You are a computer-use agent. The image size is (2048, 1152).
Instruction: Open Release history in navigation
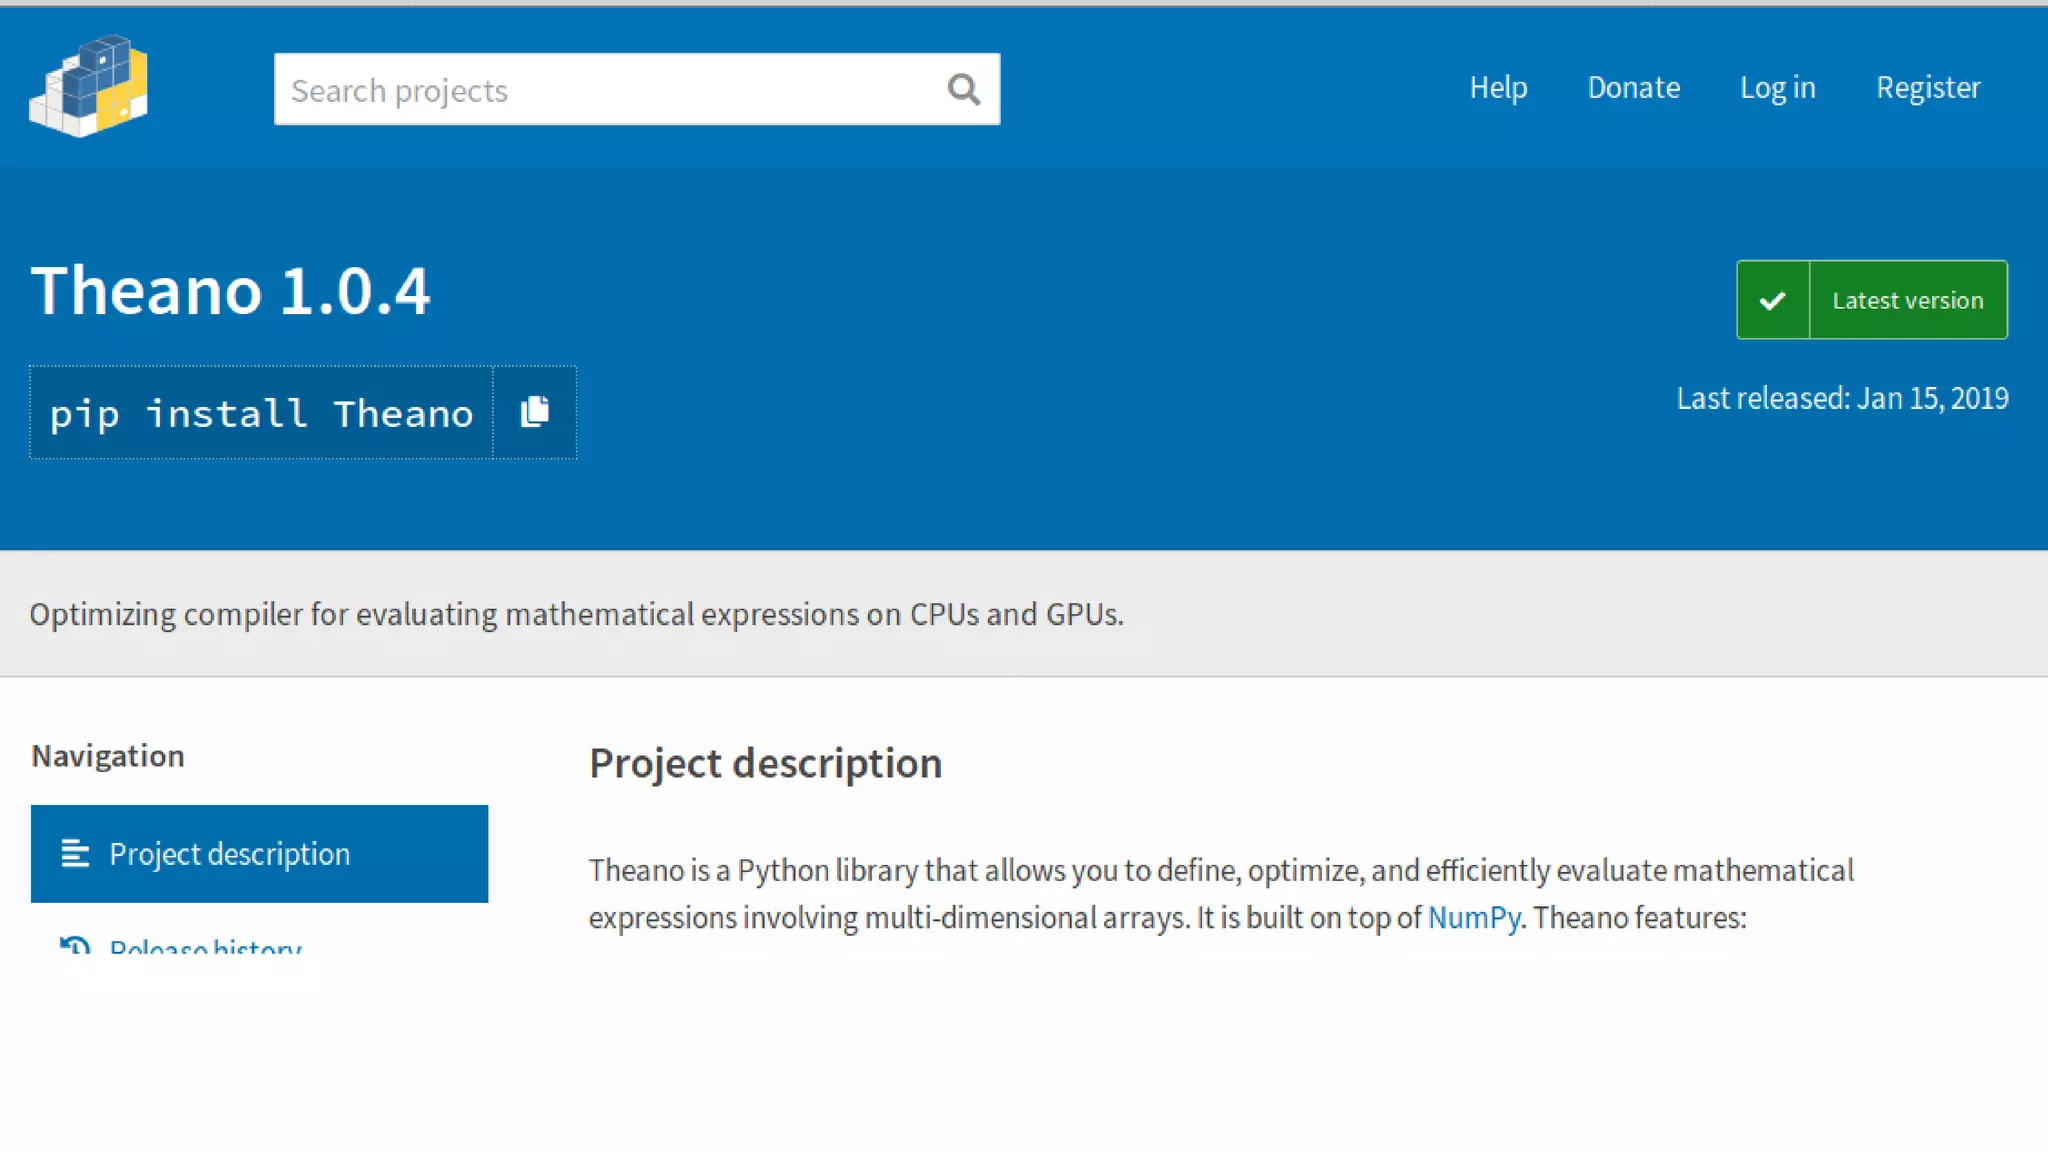tap(205, 945)
